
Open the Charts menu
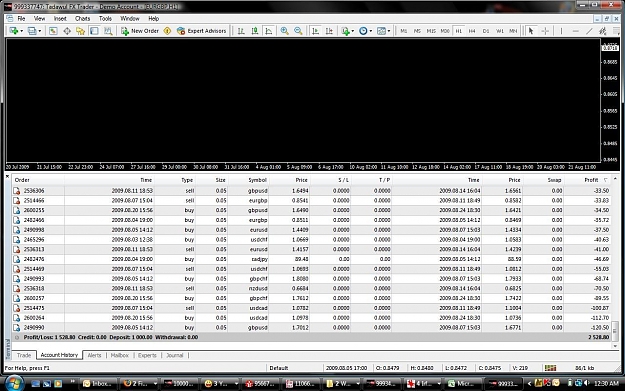click(x=83, y=18)
